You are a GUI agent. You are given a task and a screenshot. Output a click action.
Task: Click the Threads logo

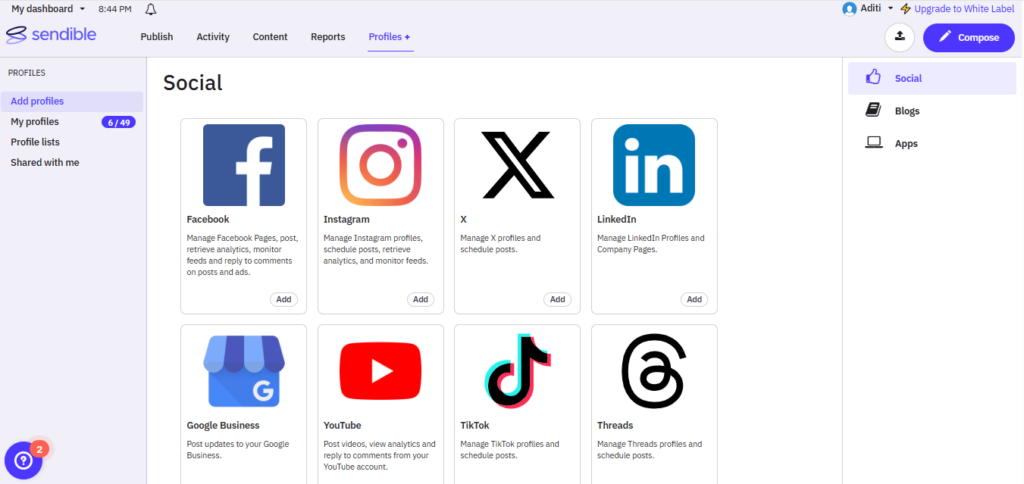(x=654, y=371)
